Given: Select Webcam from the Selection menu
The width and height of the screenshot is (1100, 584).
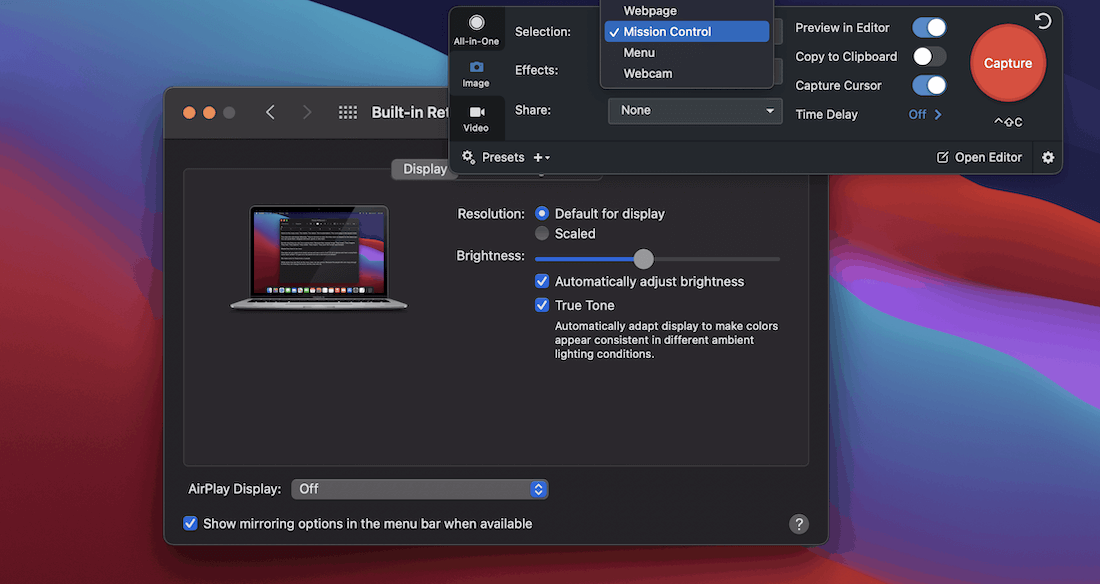Looking at the screenshot, I should click(x=648, y=73).
